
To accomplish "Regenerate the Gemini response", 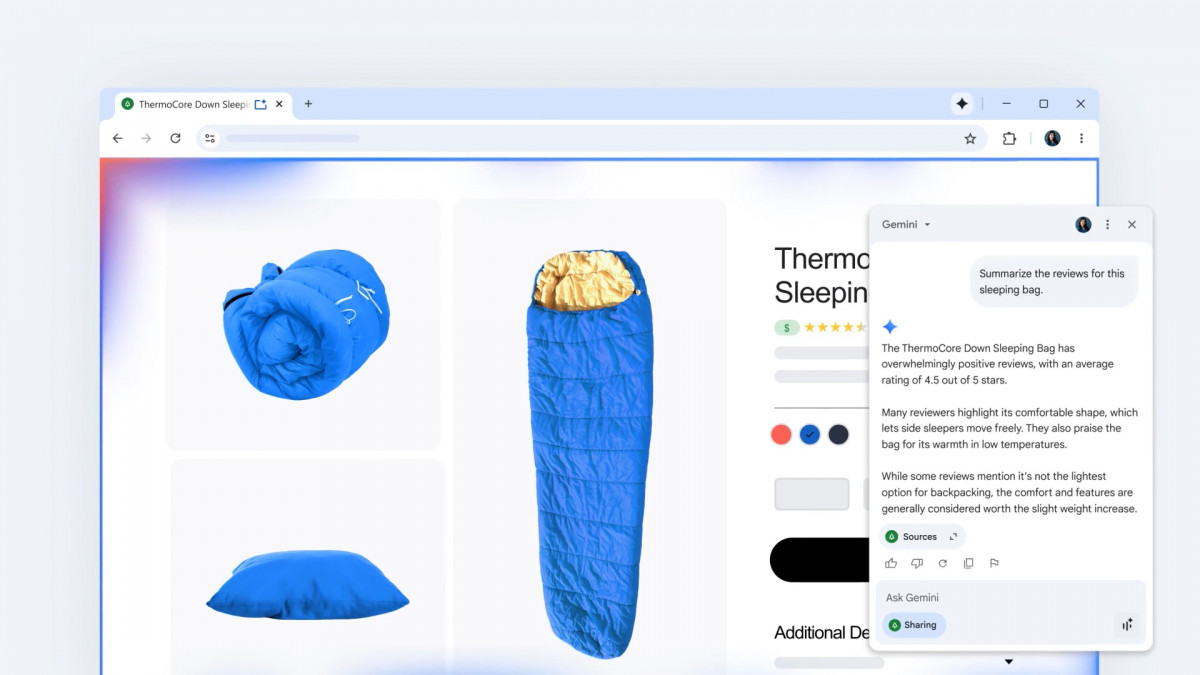I will coord(942,563).
